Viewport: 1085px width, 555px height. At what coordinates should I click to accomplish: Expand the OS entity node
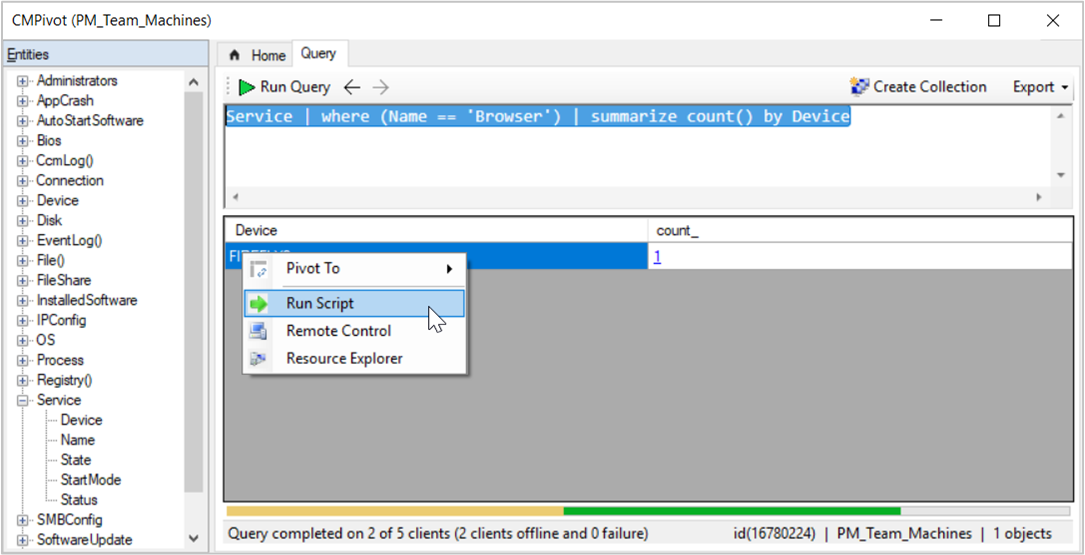click(x=24, y=341)
